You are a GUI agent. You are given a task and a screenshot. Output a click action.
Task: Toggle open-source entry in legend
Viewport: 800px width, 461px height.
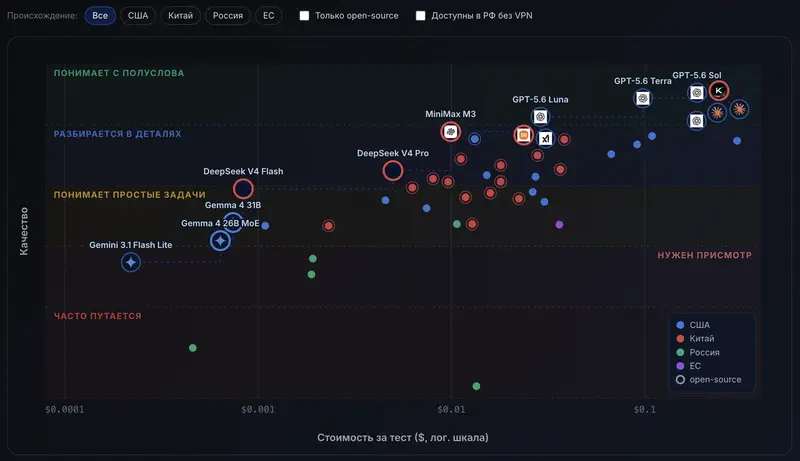click(x=709, y=379)
